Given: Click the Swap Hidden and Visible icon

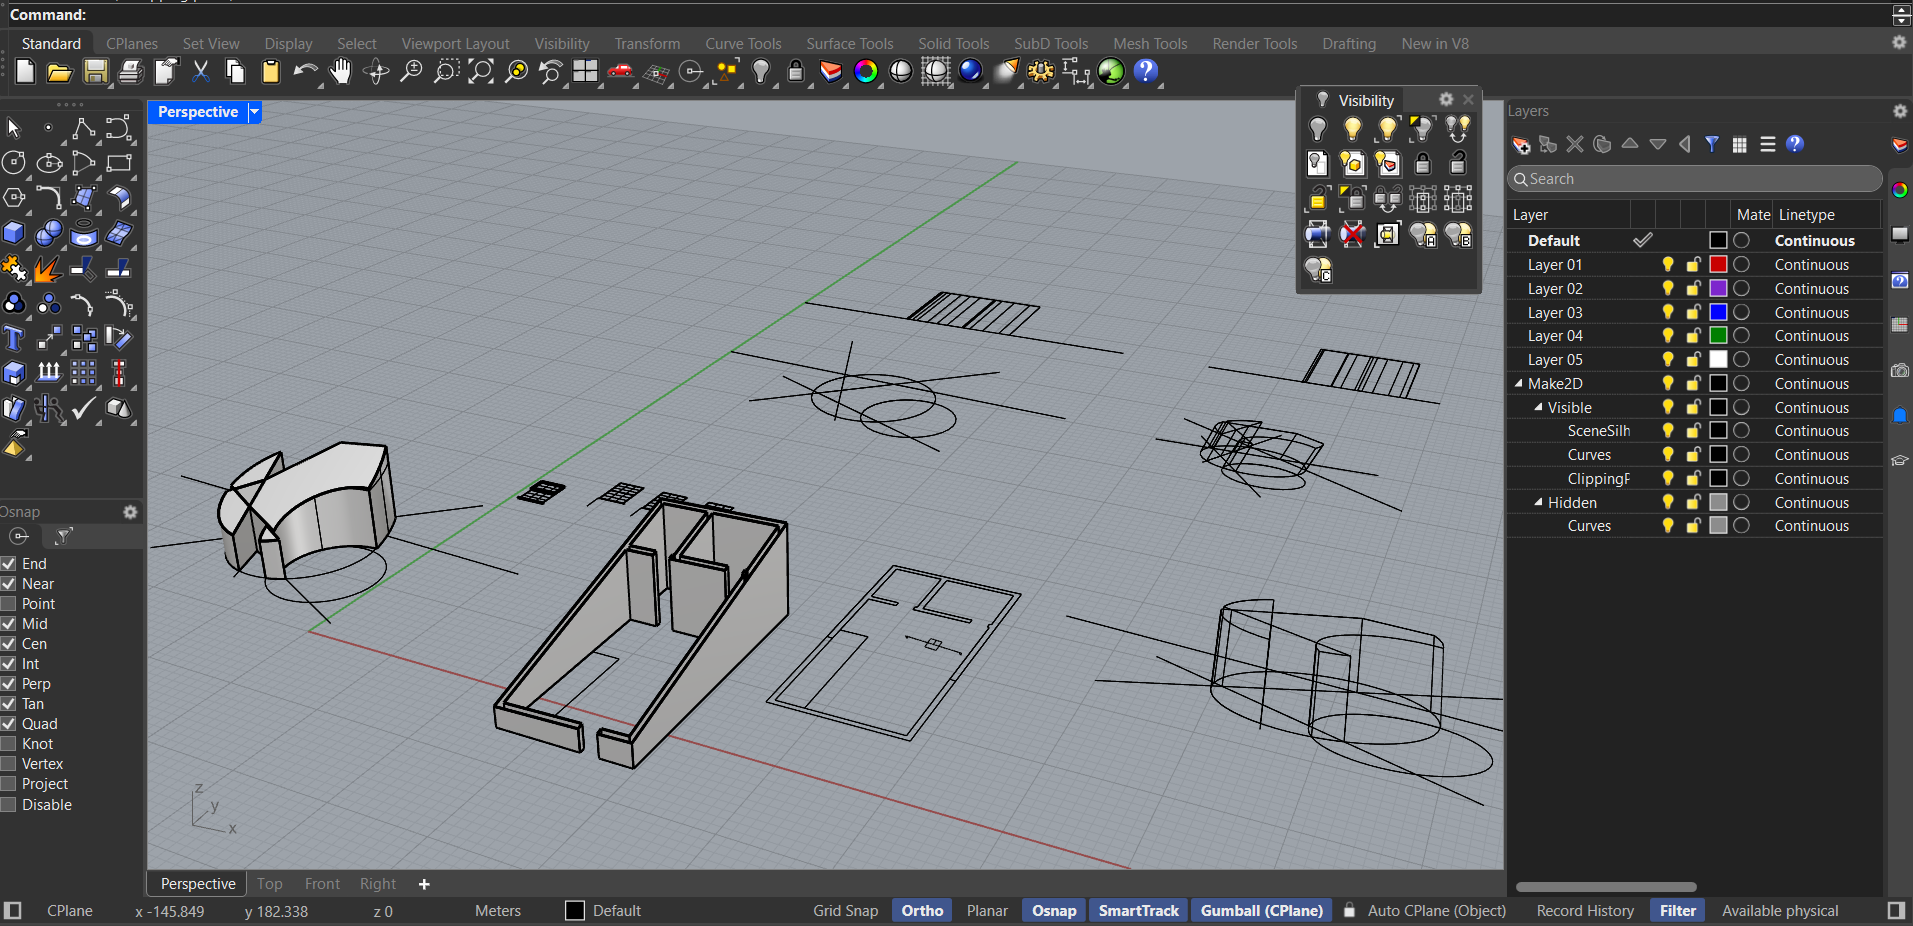Looking at the screenshot, I should pyautogui.click(x=1458, y=129).
